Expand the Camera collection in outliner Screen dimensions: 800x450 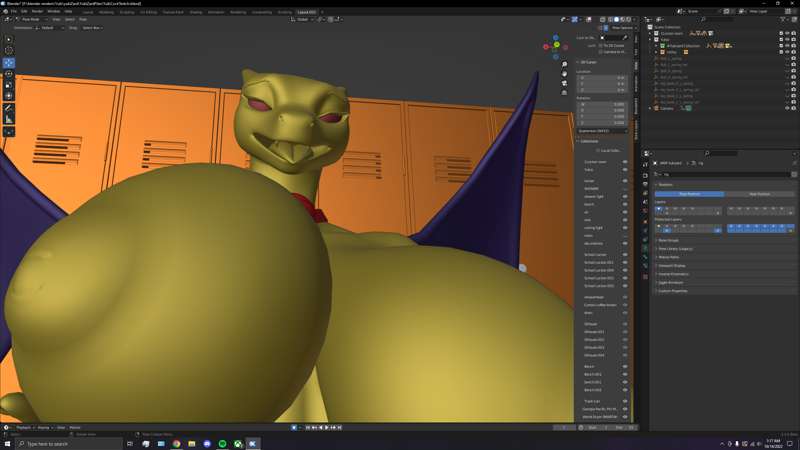point(650,108)
